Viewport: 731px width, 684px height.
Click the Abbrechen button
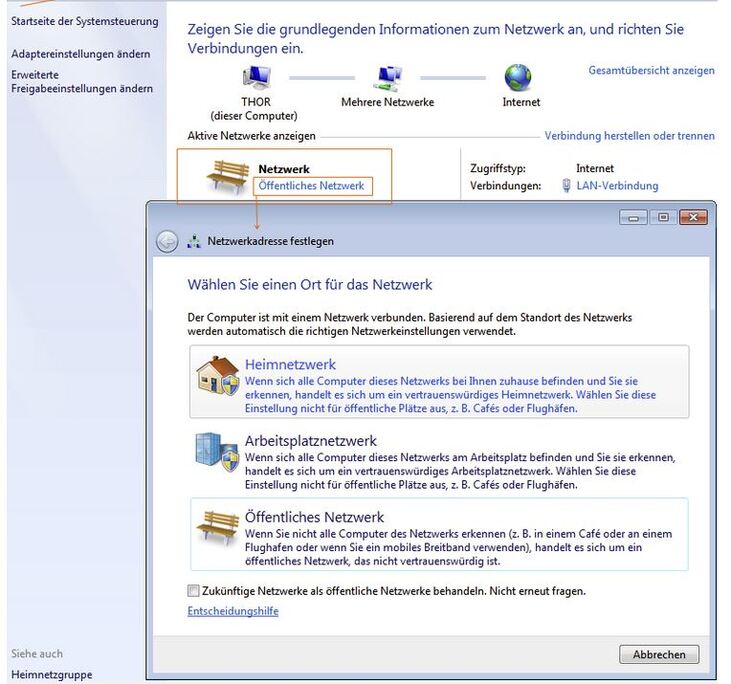[x=659, y=655]
